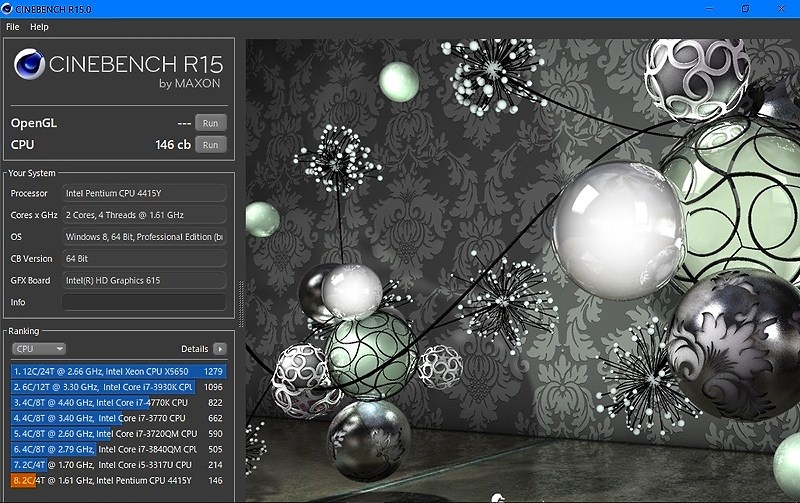Click the Details arrow button in Ranking
This screenshot has height=503, width=800.
220,349
